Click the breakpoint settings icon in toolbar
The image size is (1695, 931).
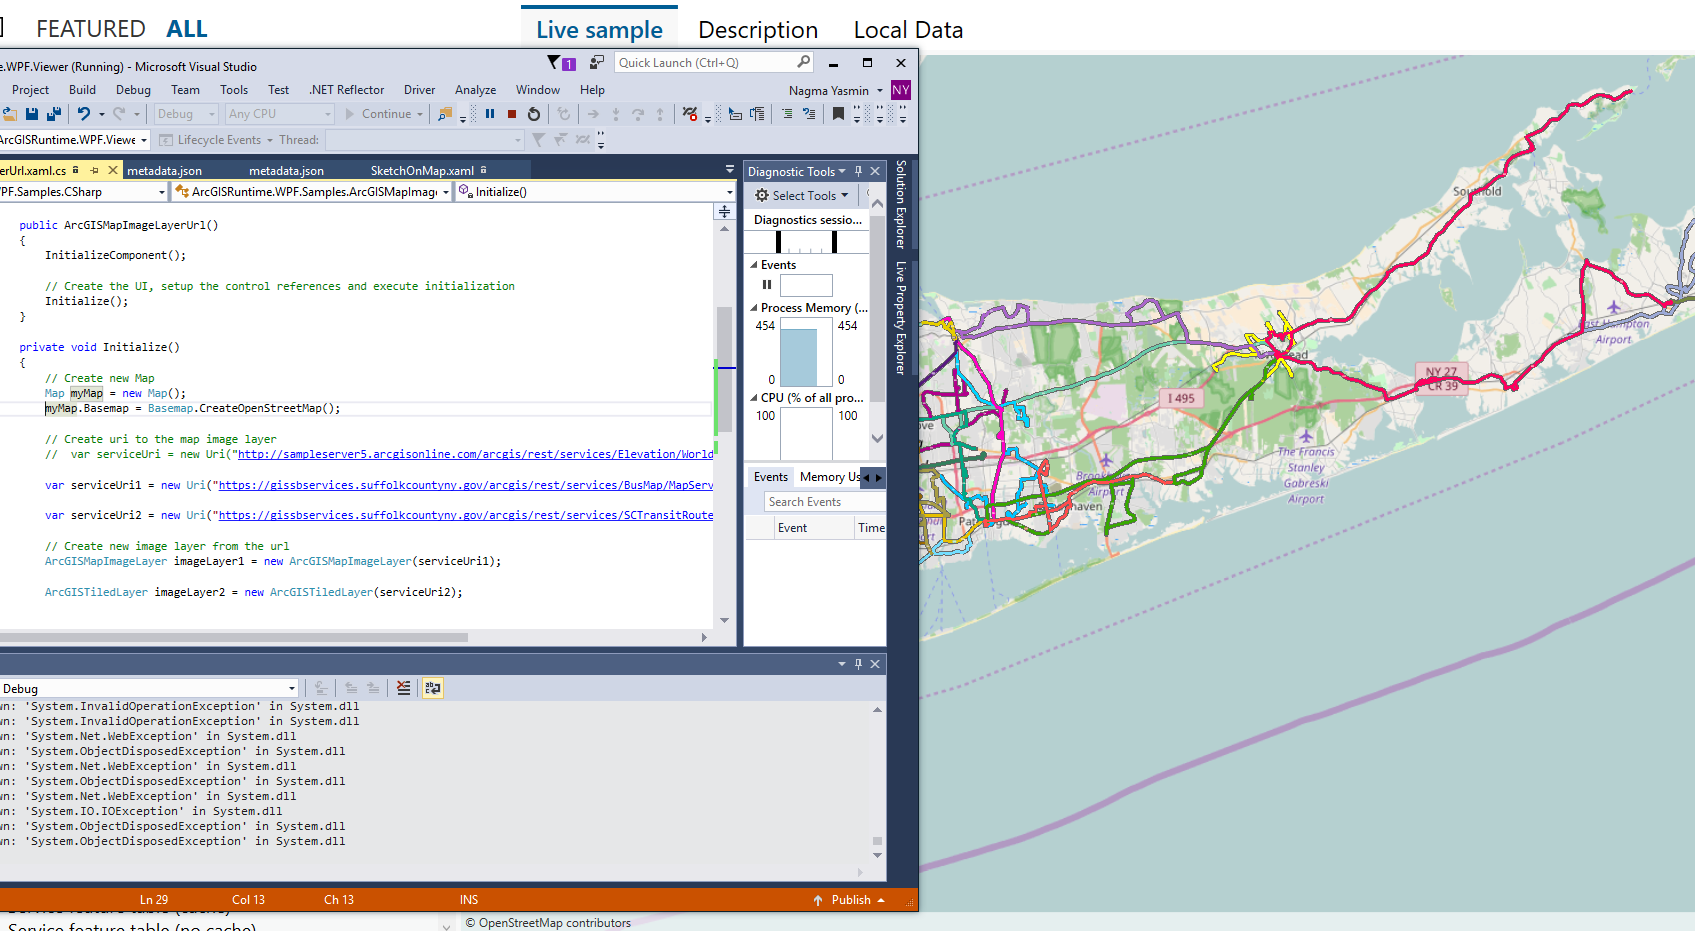point(690,114)
